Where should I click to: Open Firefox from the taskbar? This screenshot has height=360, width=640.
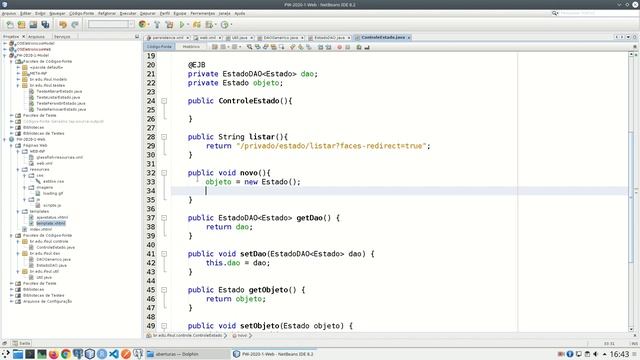point(53,354)
